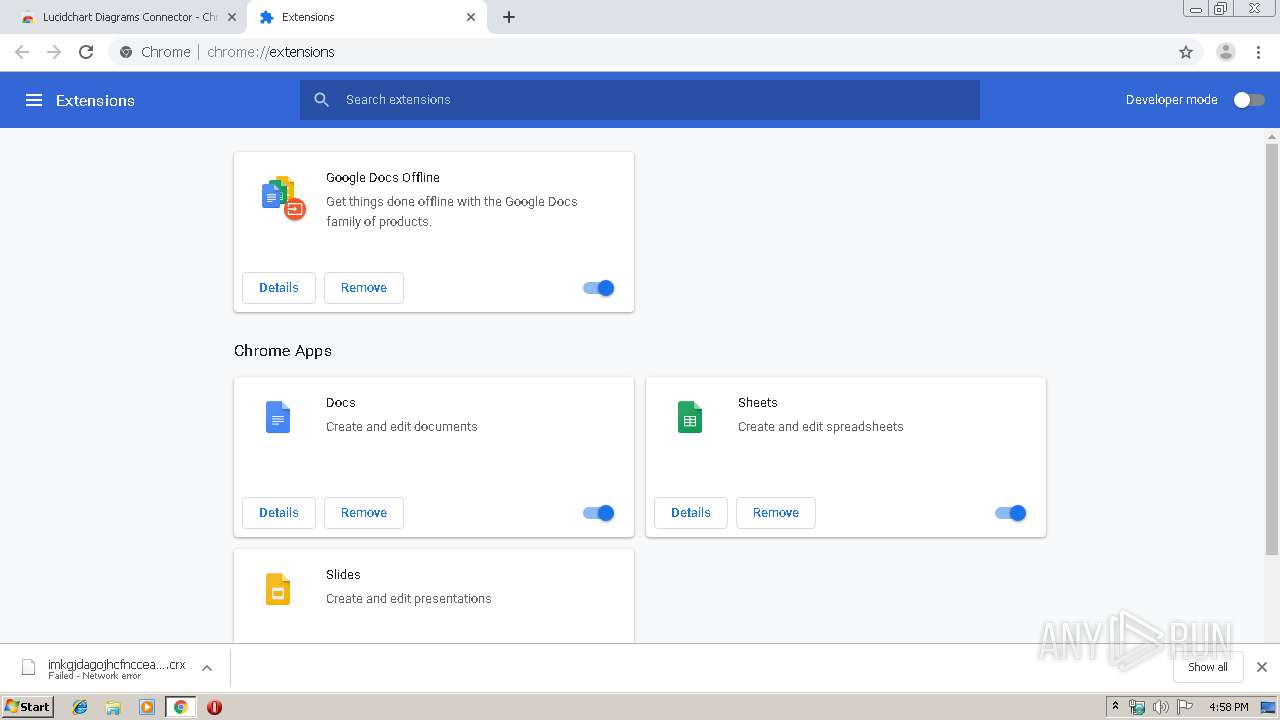Go back to previous page
1280x720 pixels.
pos(22,52)
